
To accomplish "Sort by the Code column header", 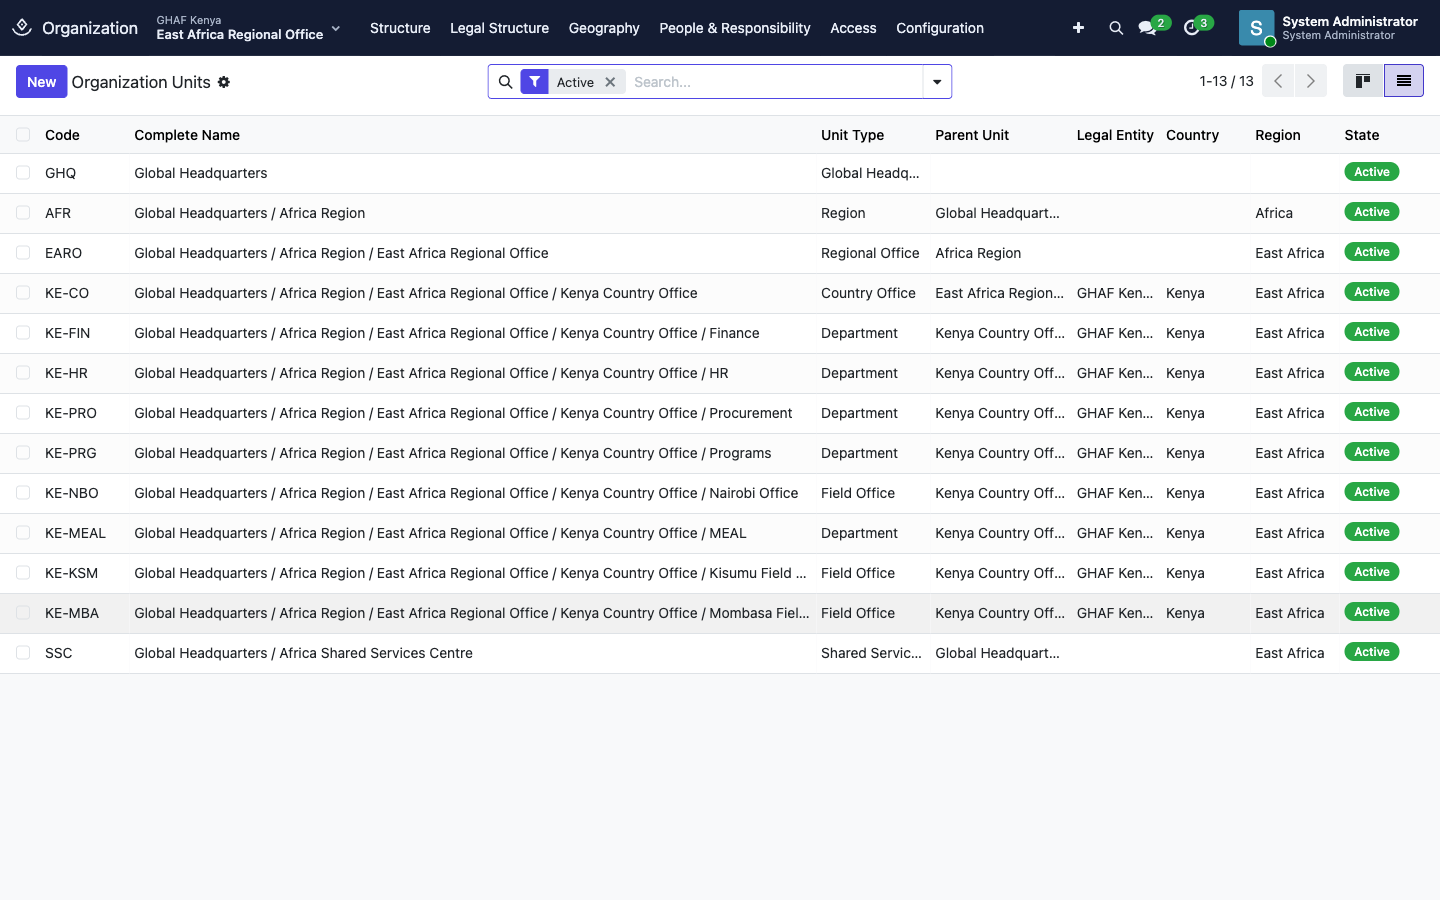I will [x=62, y=135].
